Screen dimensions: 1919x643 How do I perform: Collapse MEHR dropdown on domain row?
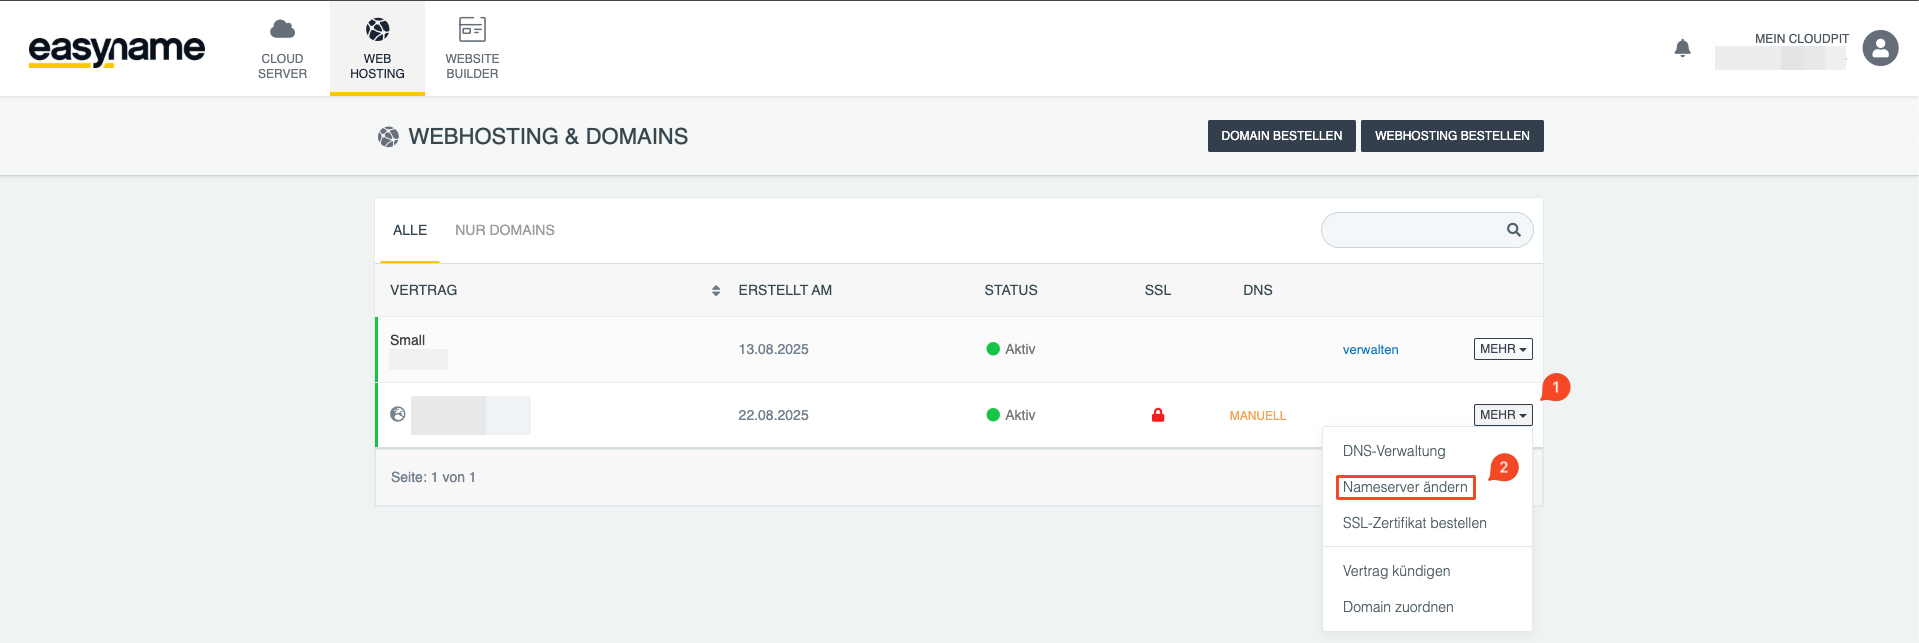pos(1502,415)
